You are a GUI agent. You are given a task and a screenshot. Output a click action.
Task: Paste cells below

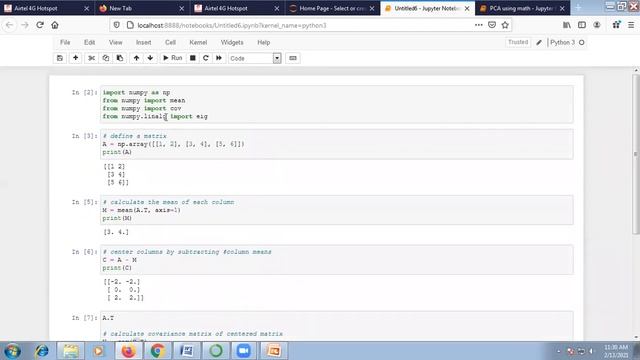coord(120,58)
